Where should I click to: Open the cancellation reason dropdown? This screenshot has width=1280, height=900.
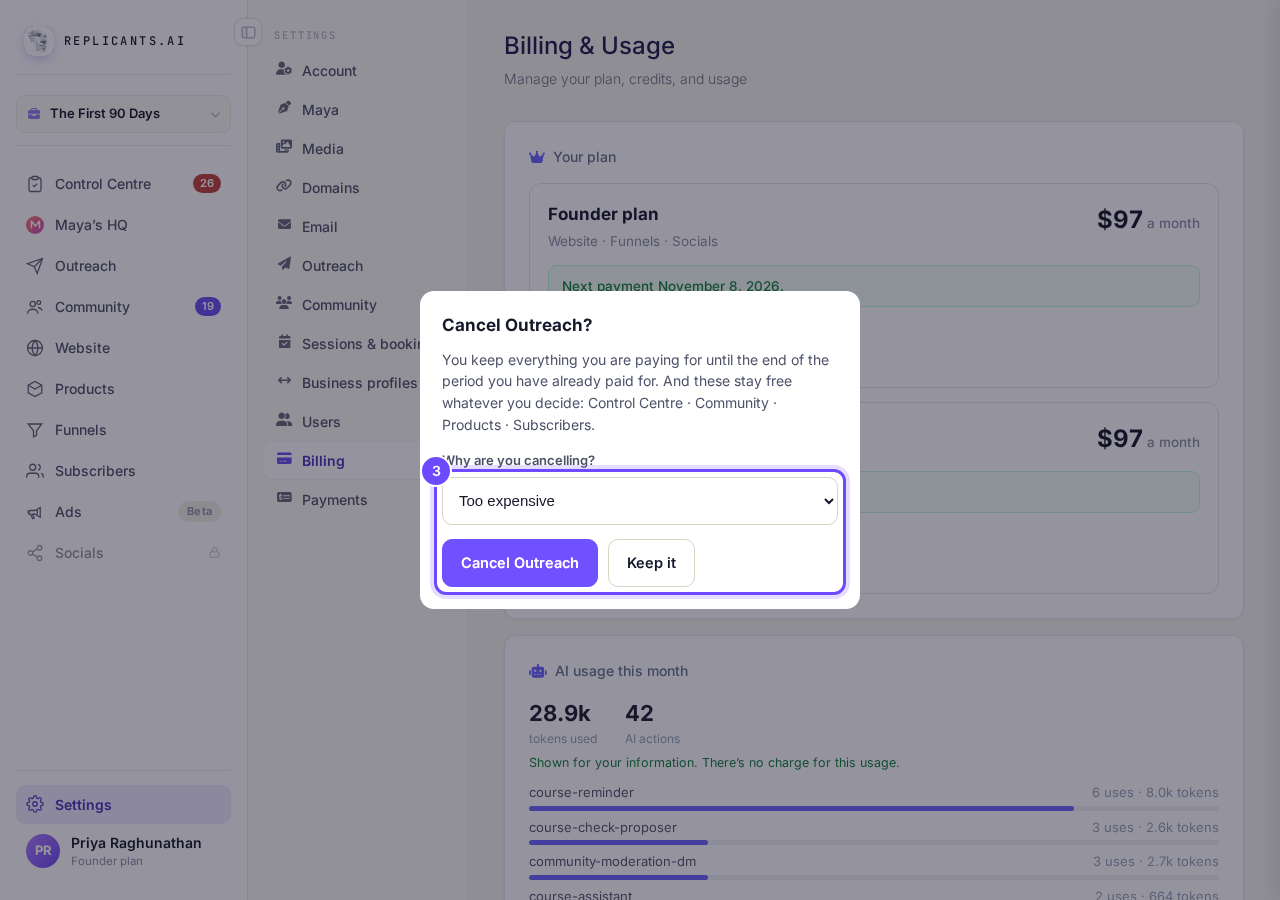[640, 501]
